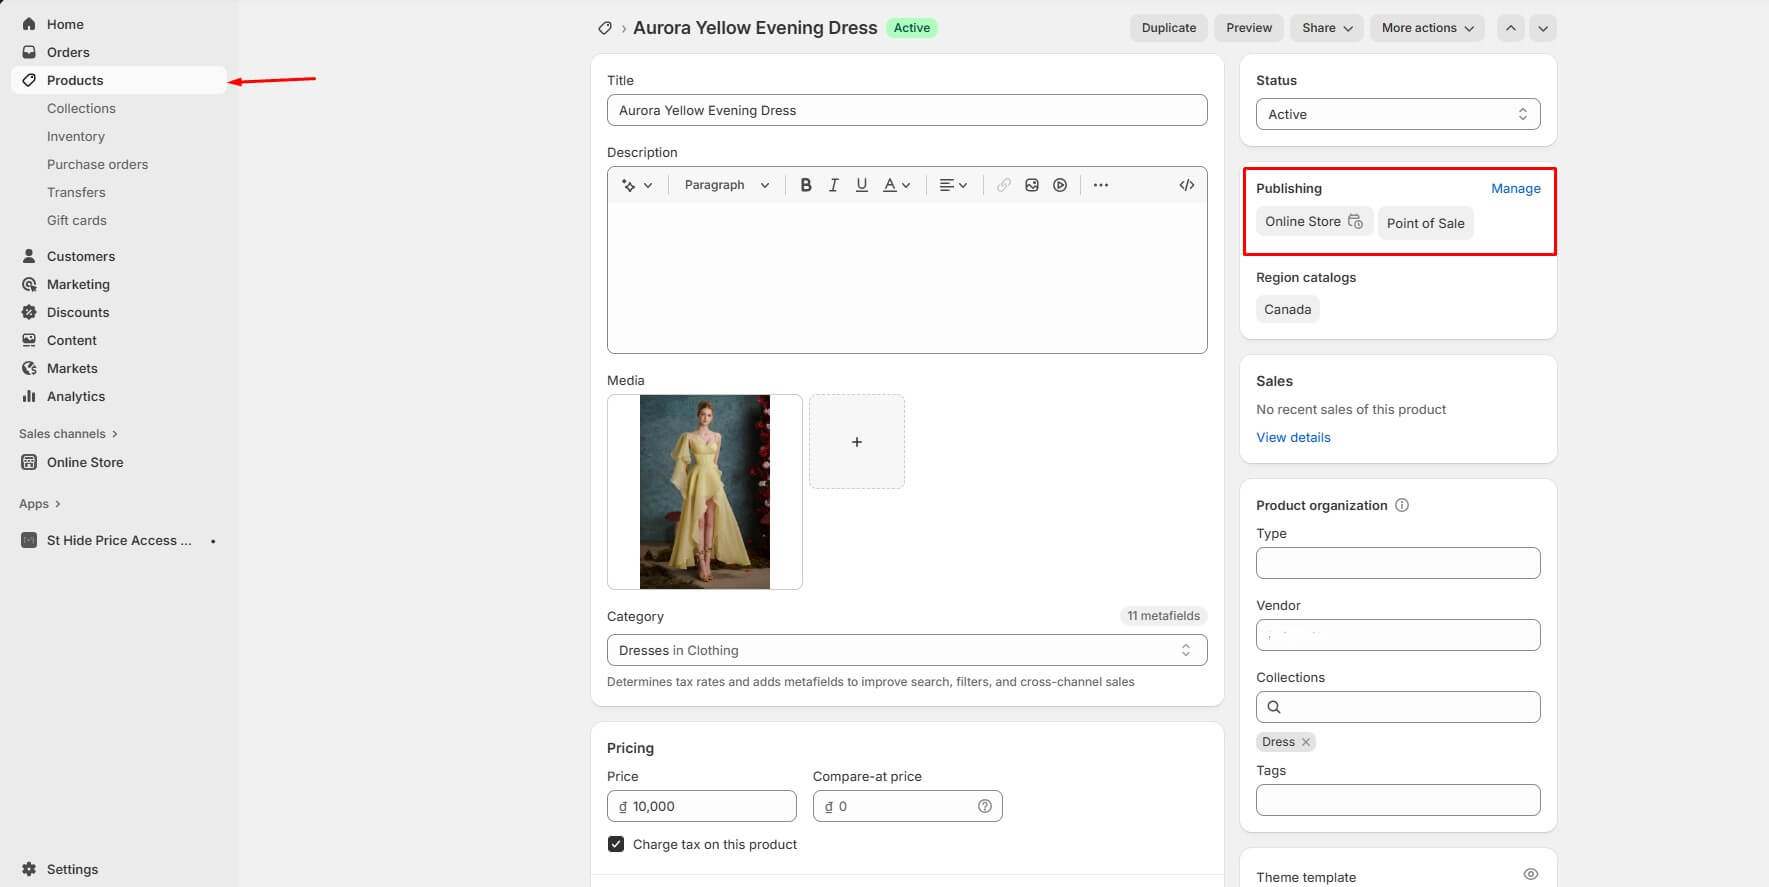Remove the Dress collection tag

1305,742
